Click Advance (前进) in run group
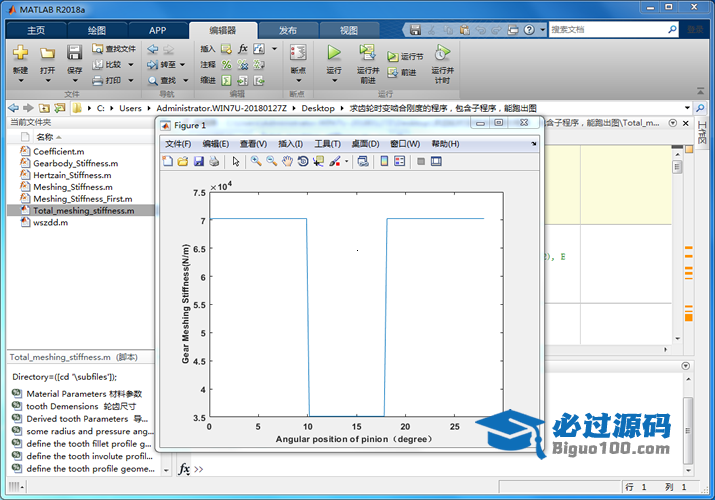 point(402,72)
